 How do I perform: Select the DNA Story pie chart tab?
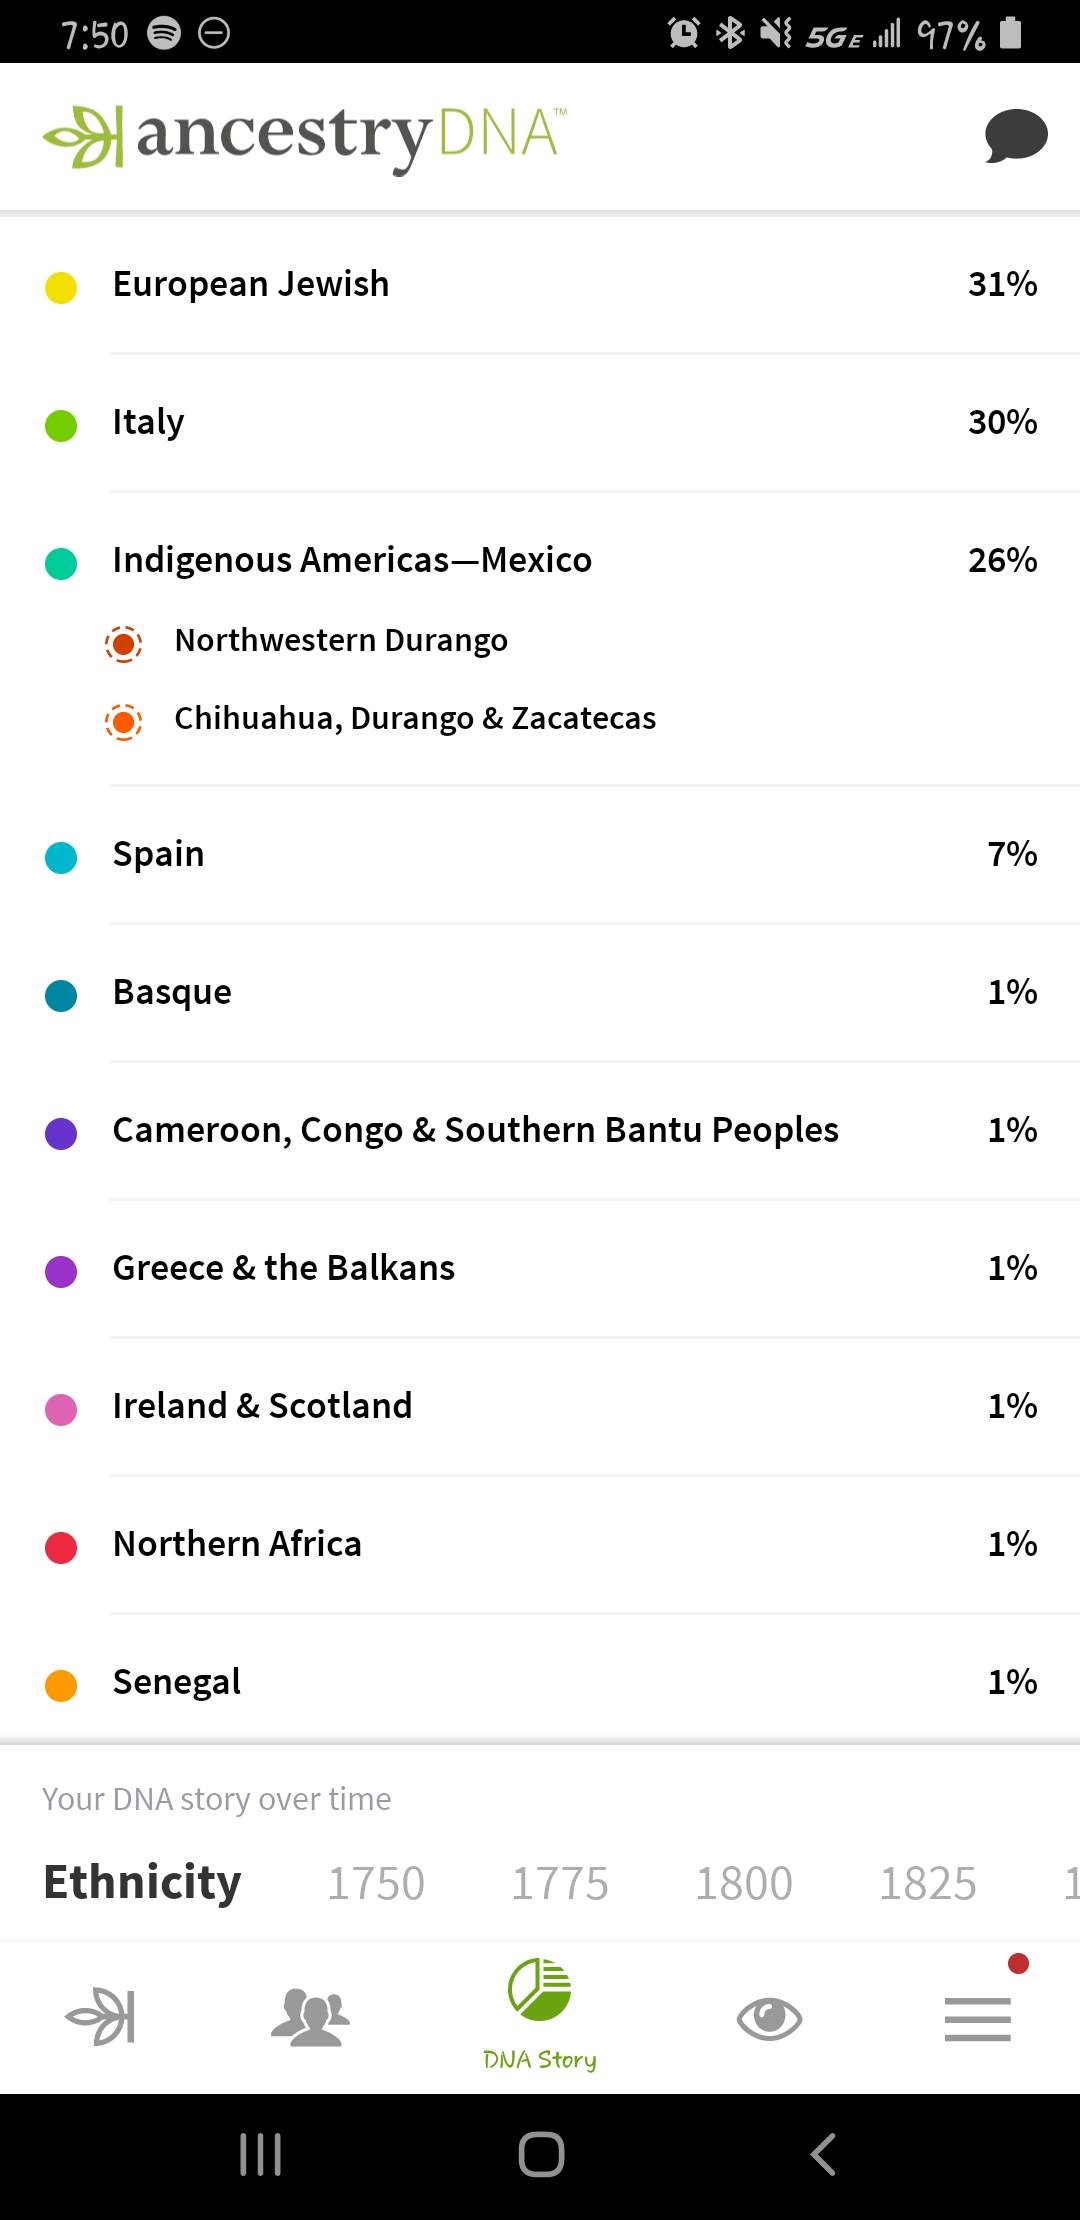(x=540, y=2014)
